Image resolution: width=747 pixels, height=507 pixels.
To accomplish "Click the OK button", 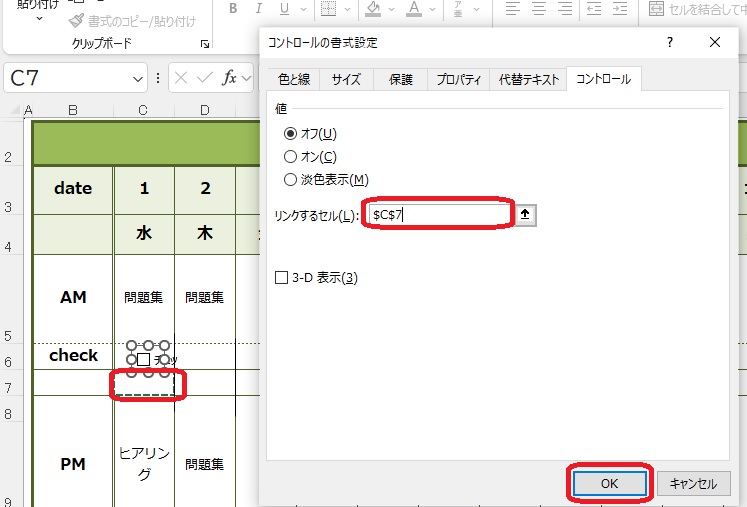I will [x=610, y=483].
